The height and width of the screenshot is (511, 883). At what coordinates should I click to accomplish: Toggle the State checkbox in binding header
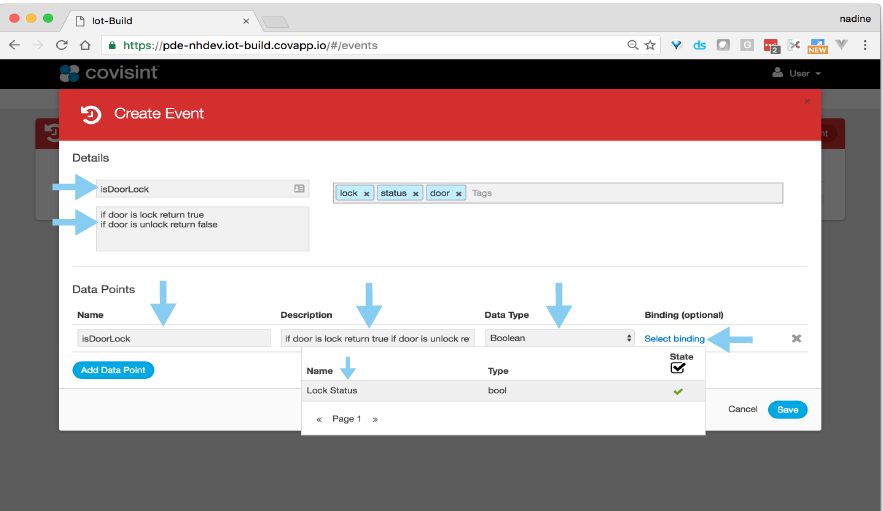tap(679, 368)
